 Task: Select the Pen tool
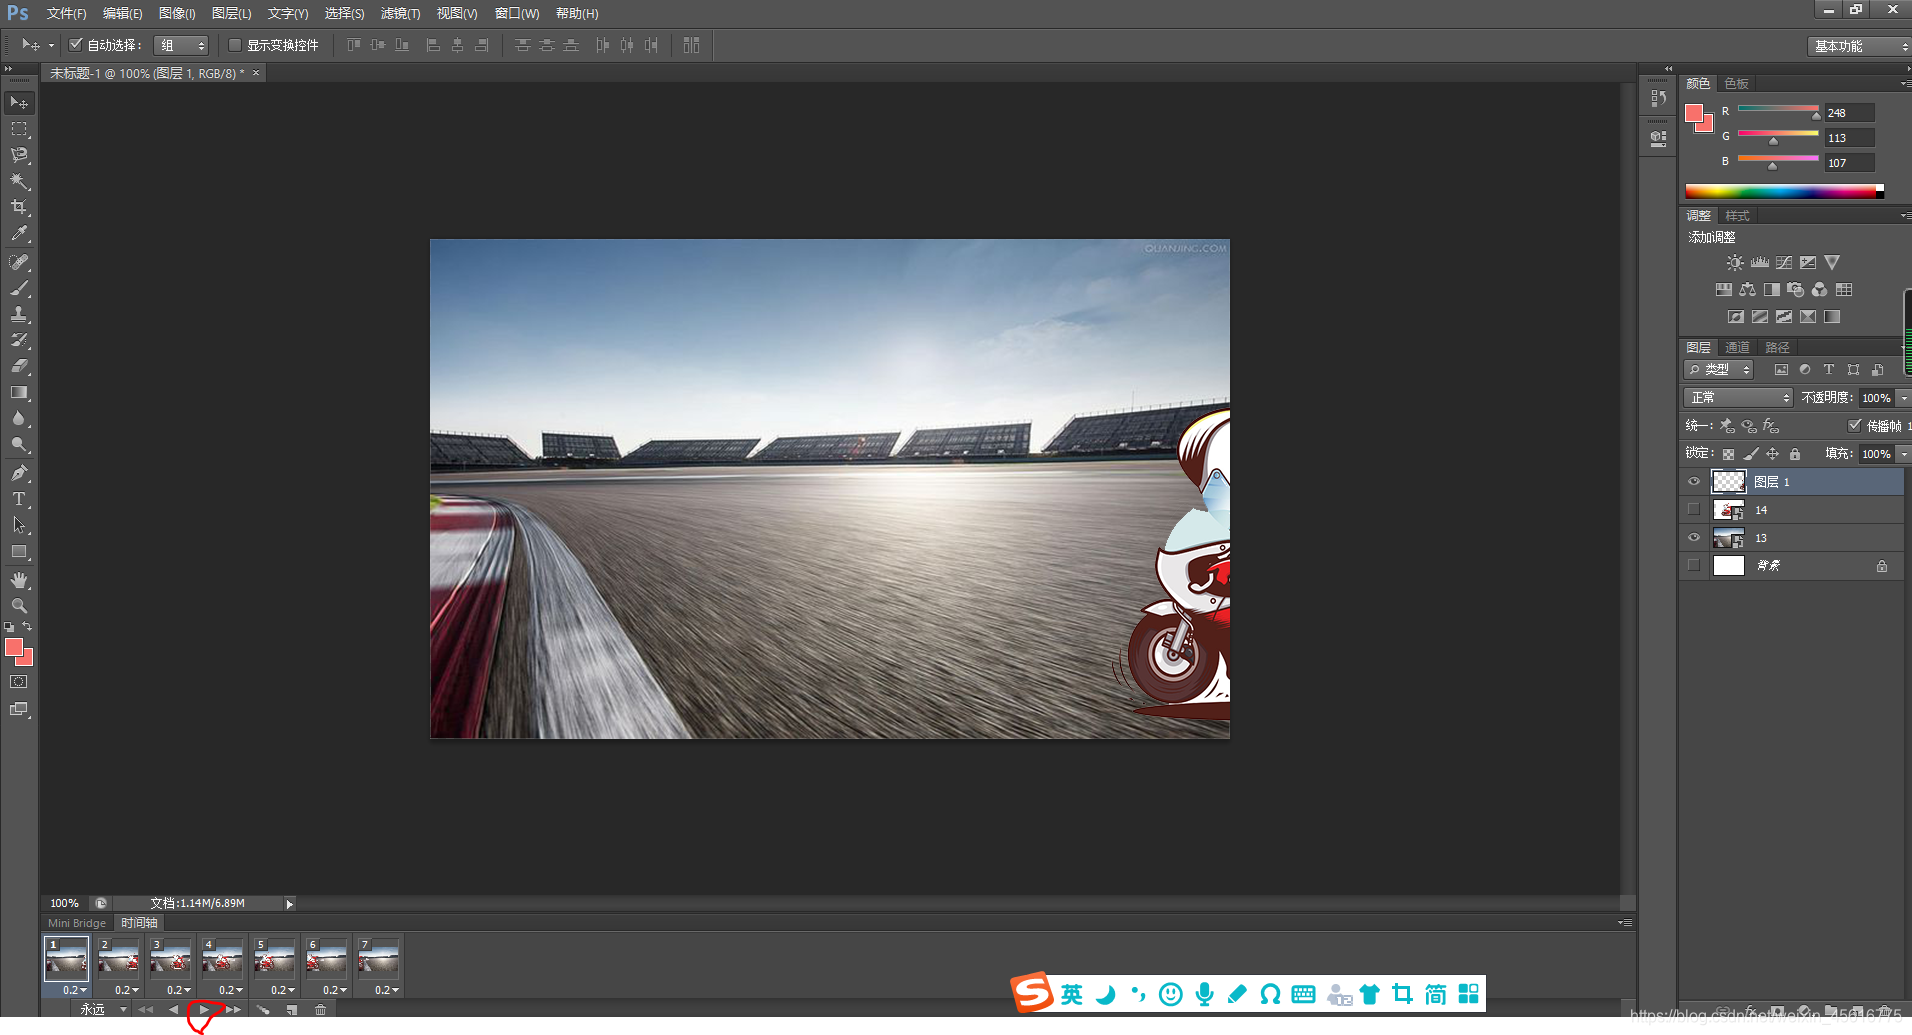[x=19, y=473]
